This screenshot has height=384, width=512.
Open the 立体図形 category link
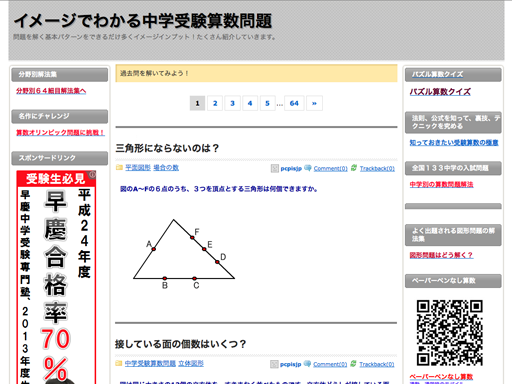tap(191, 363)
